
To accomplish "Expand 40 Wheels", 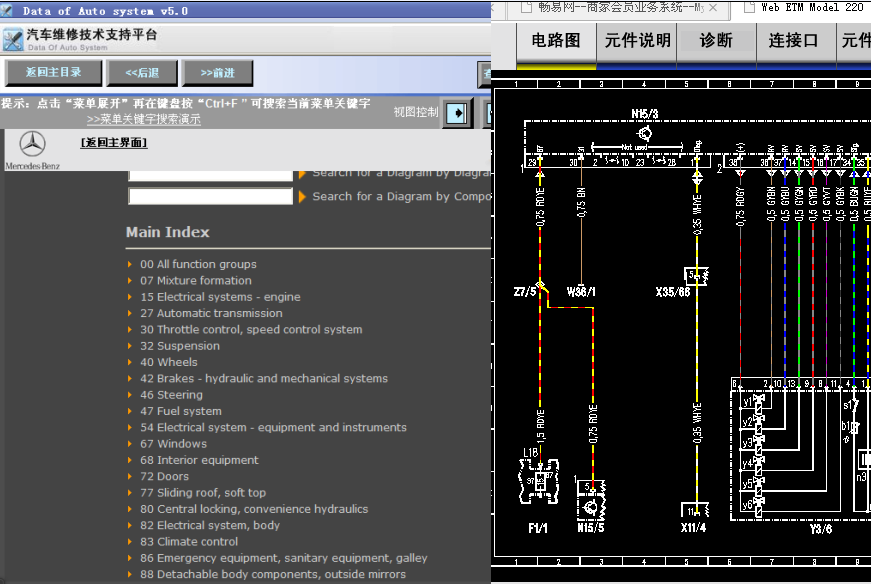I will [x=168, y=362].
